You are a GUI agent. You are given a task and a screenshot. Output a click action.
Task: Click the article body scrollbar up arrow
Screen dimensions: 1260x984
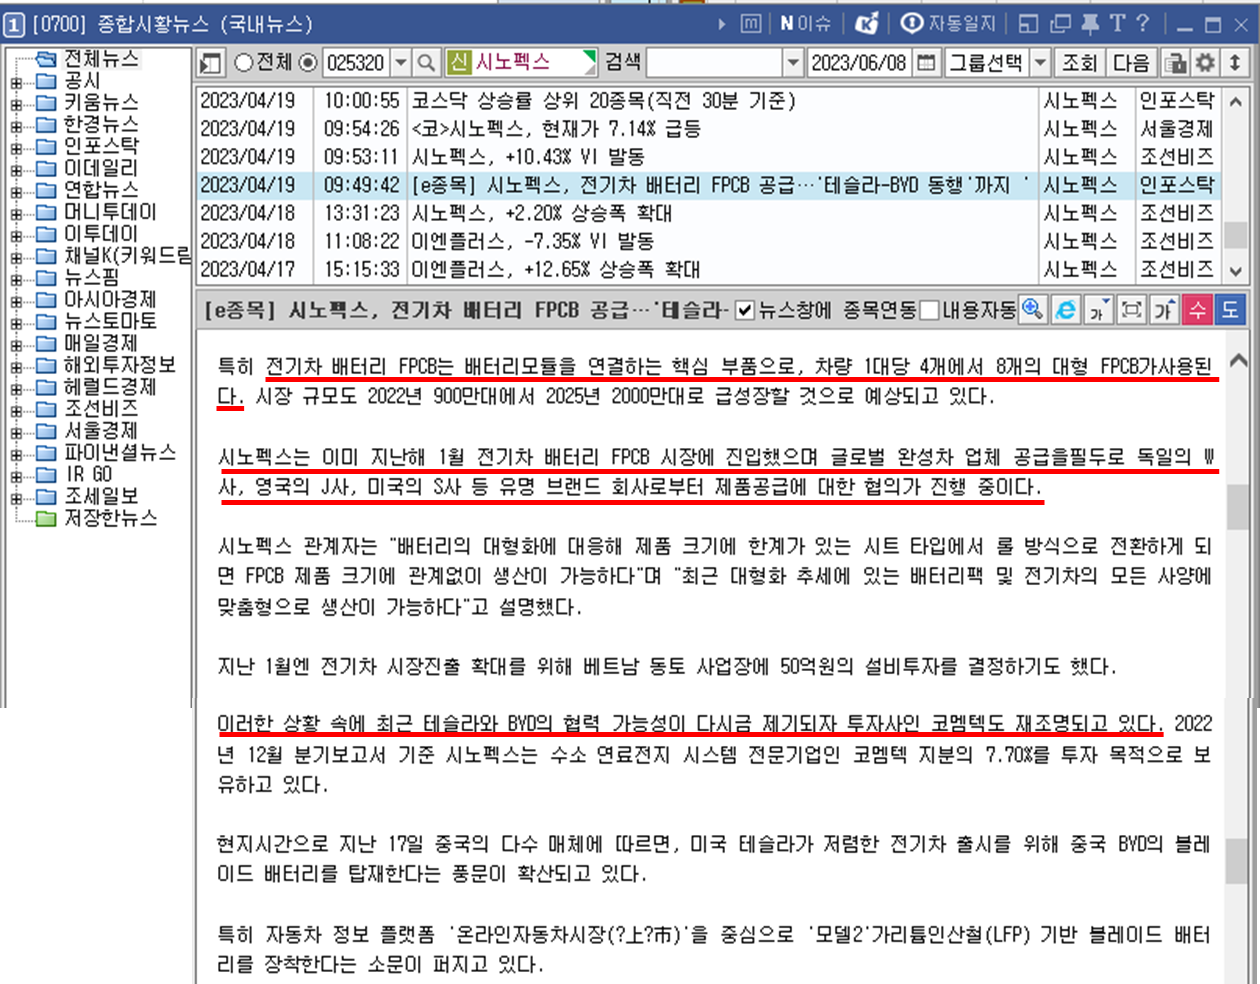(1238, 361)
